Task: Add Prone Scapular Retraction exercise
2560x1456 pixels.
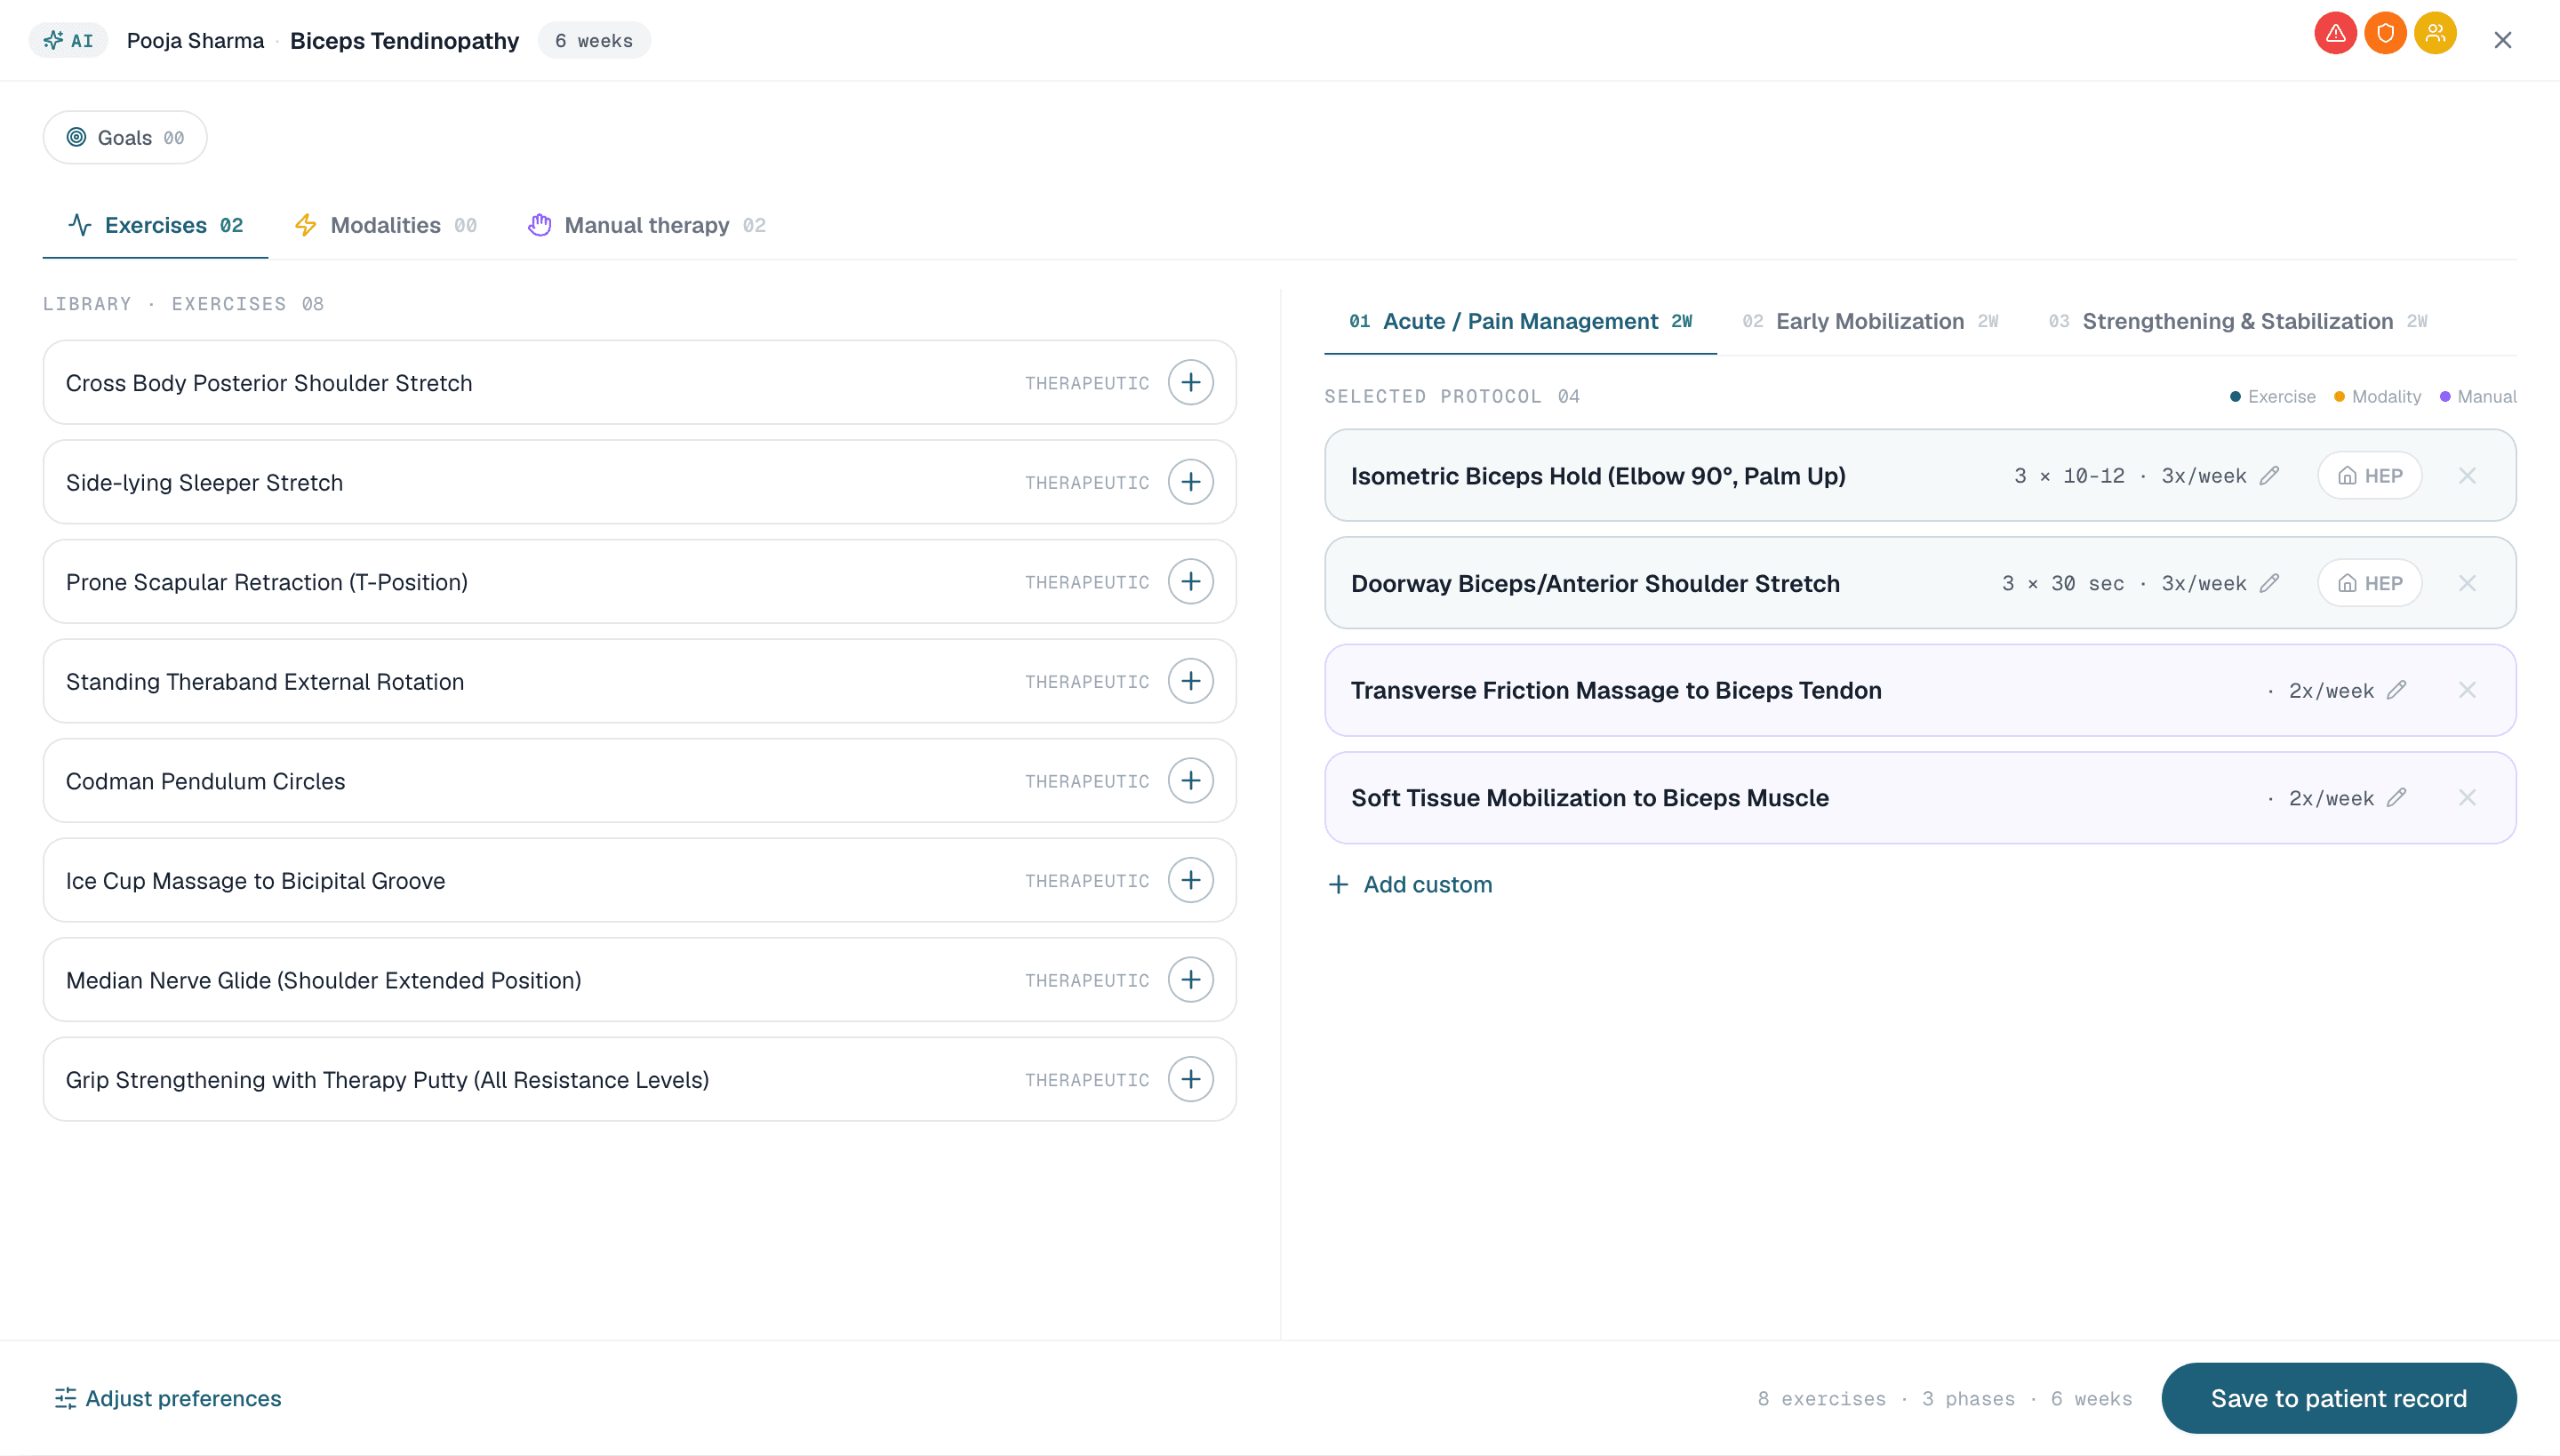Action: 1190,581
